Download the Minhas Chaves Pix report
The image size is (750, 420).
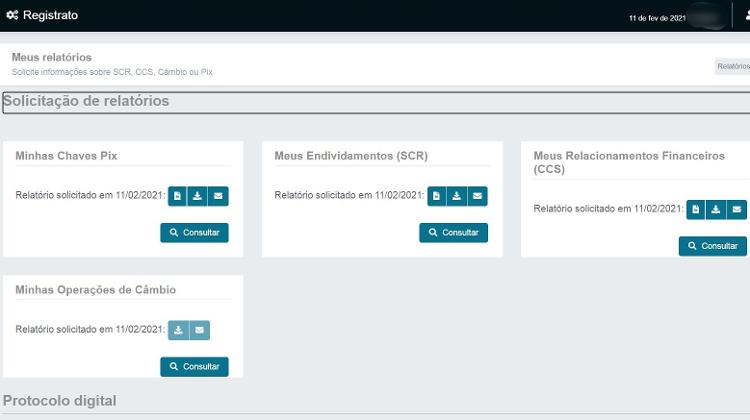[198, 196]
